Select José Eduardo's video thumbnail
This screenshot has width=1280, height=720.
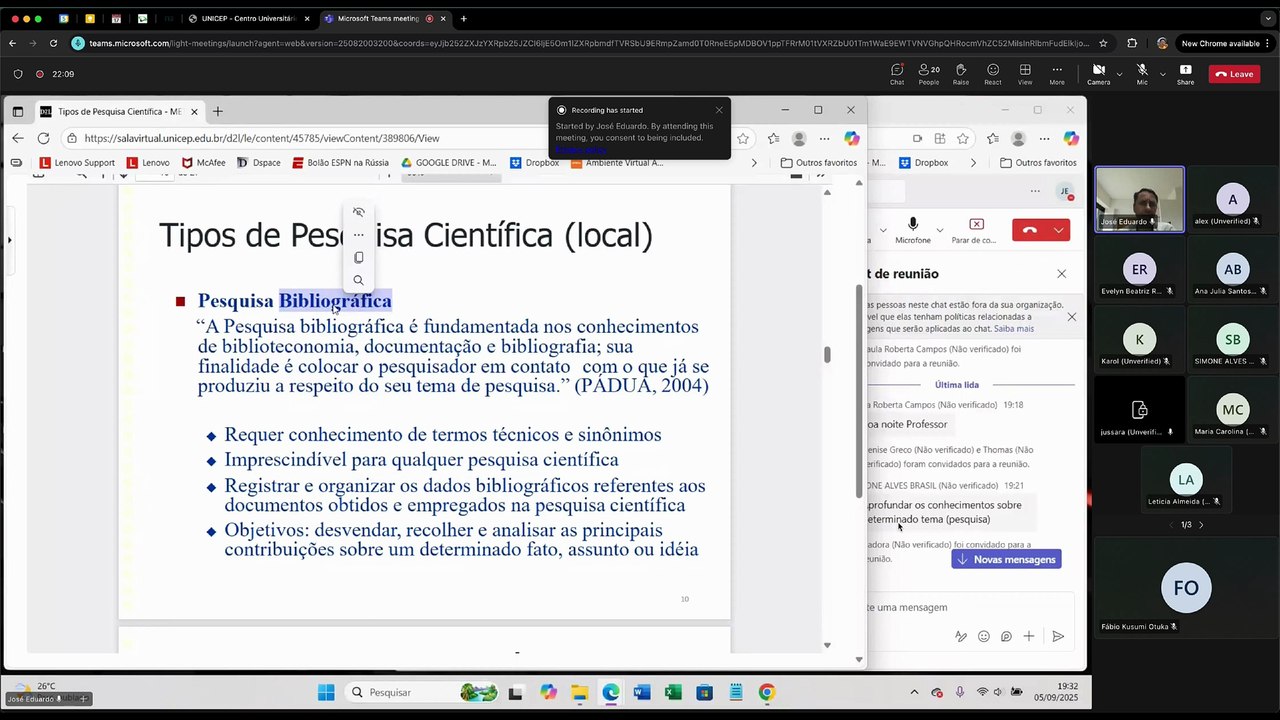tap(1139, 199)
